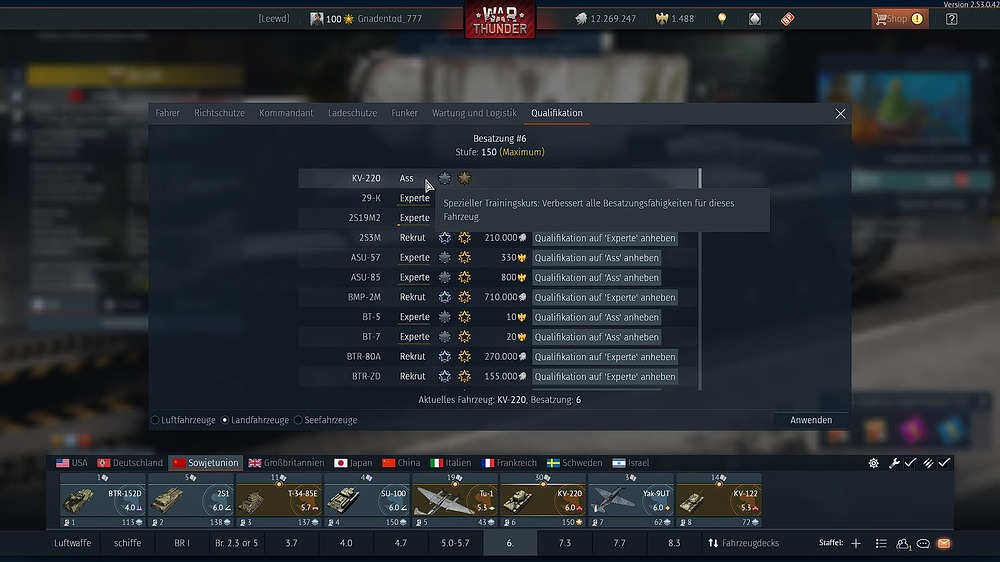Click the qualification list scrollbar

700,279
